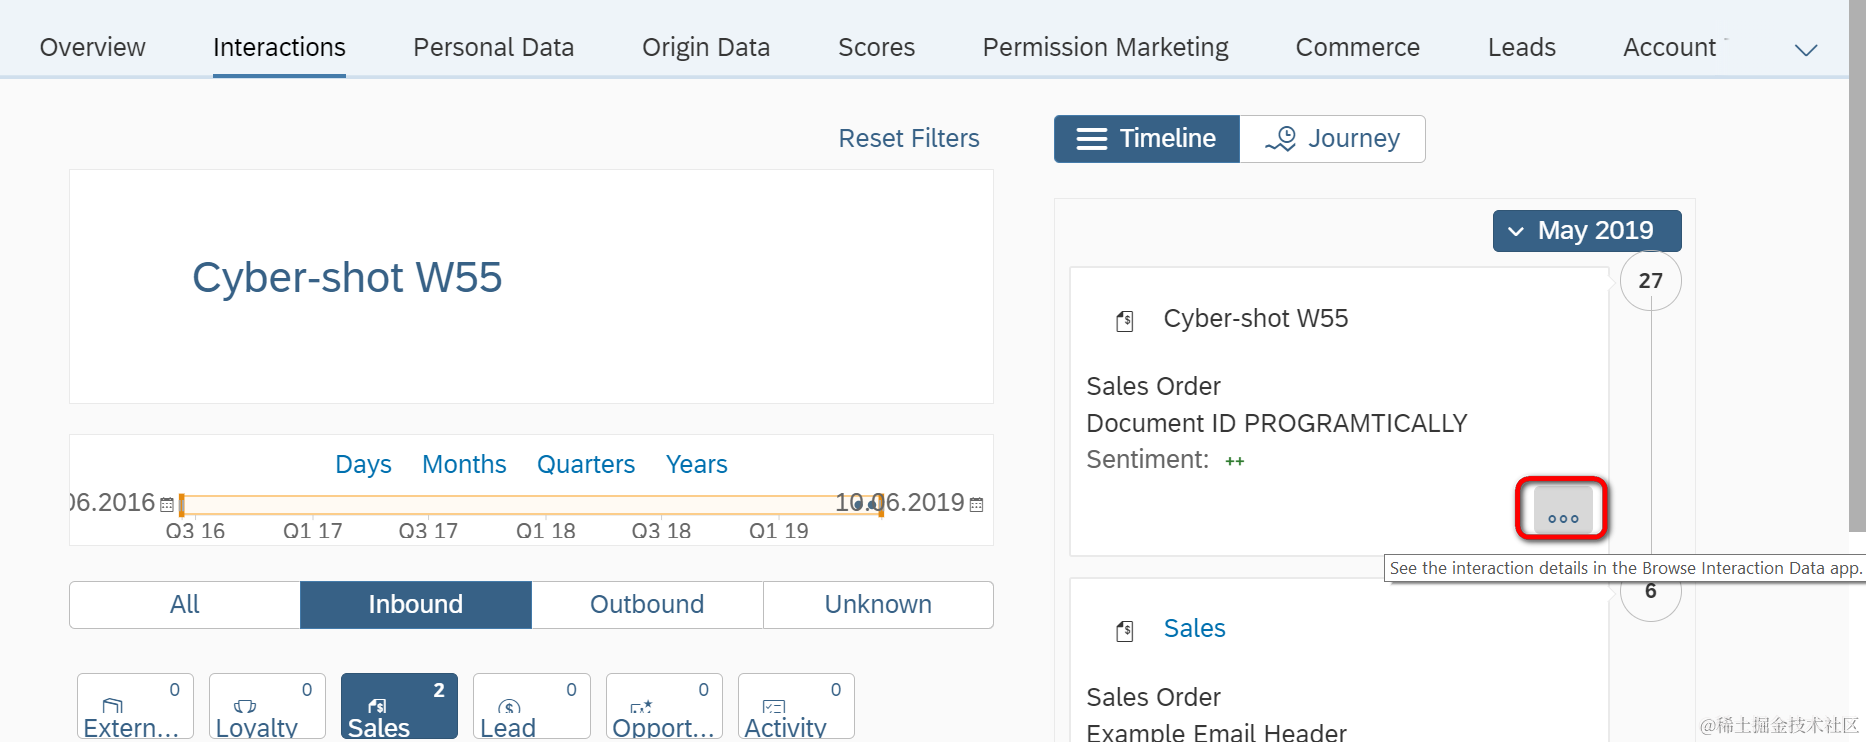Click the end date calendar icon

[x=976, y=505]
